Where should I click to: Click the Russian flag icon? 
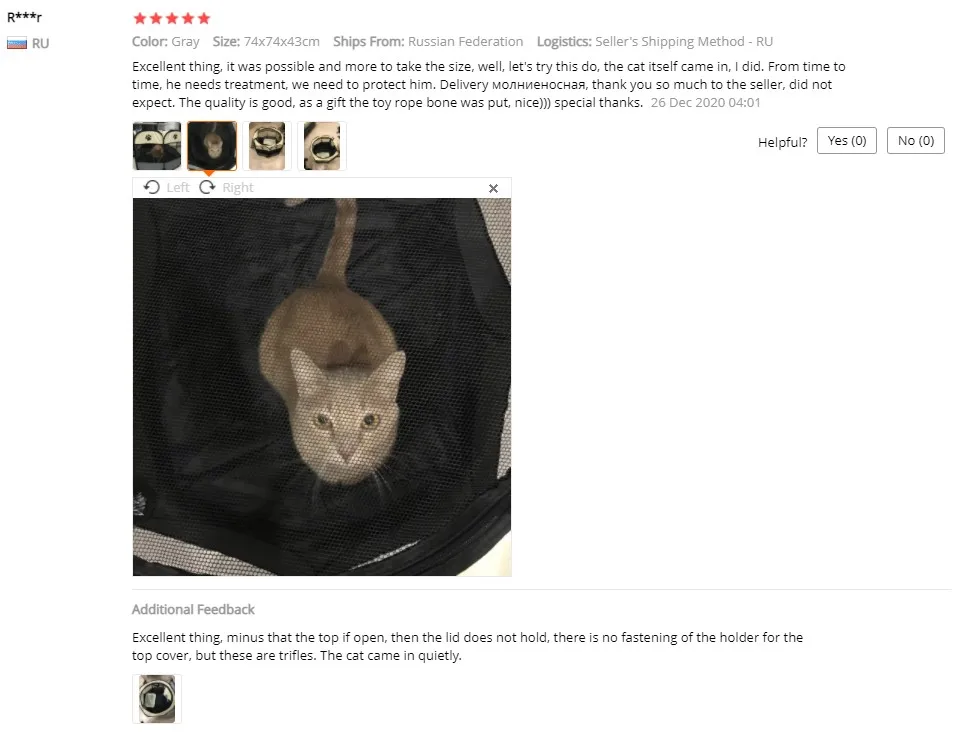click(x=17, y=43)
